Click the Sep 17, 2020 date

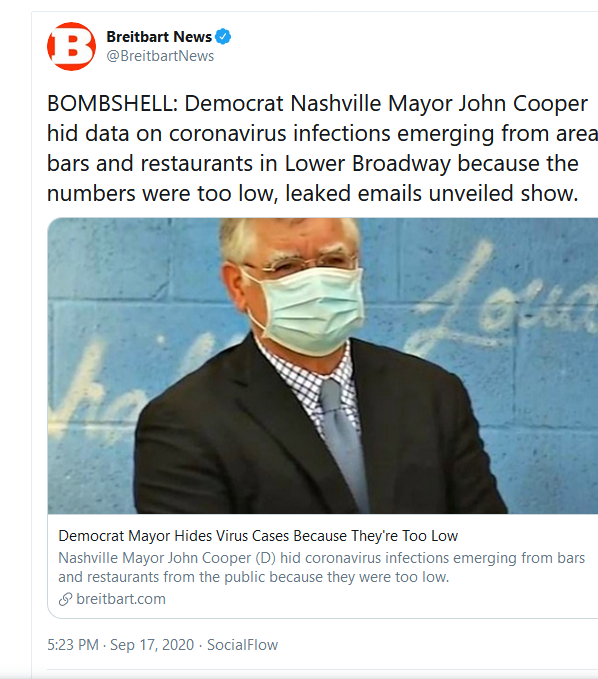152,645
